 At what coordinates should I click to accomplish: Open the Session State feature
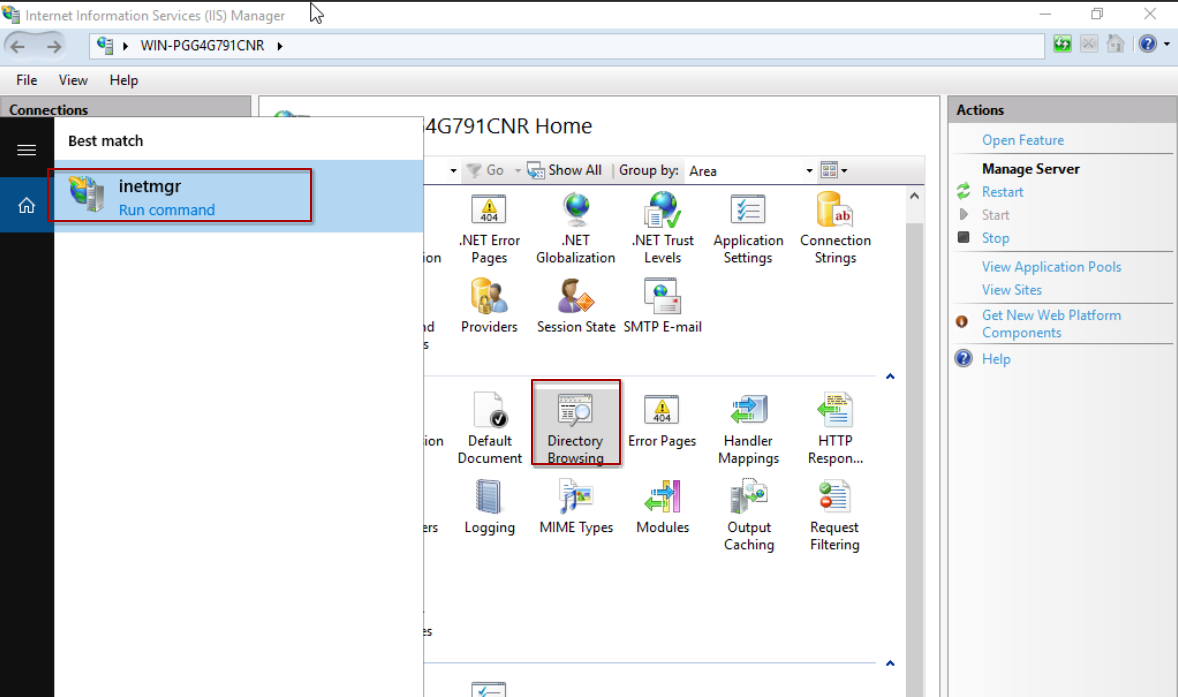576,306
